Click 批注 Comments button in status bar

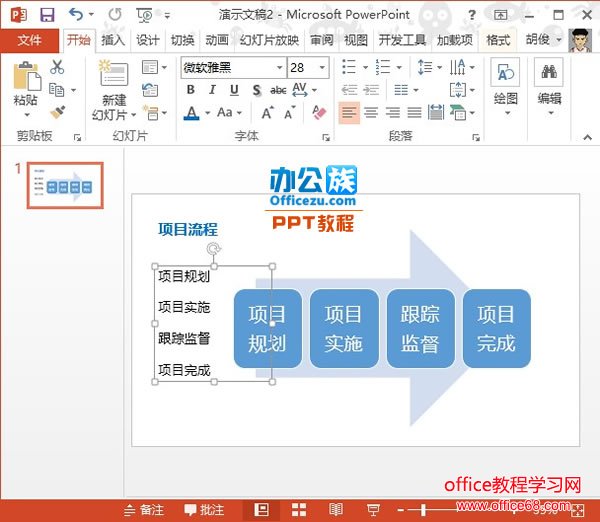click(x=204, y=510)
